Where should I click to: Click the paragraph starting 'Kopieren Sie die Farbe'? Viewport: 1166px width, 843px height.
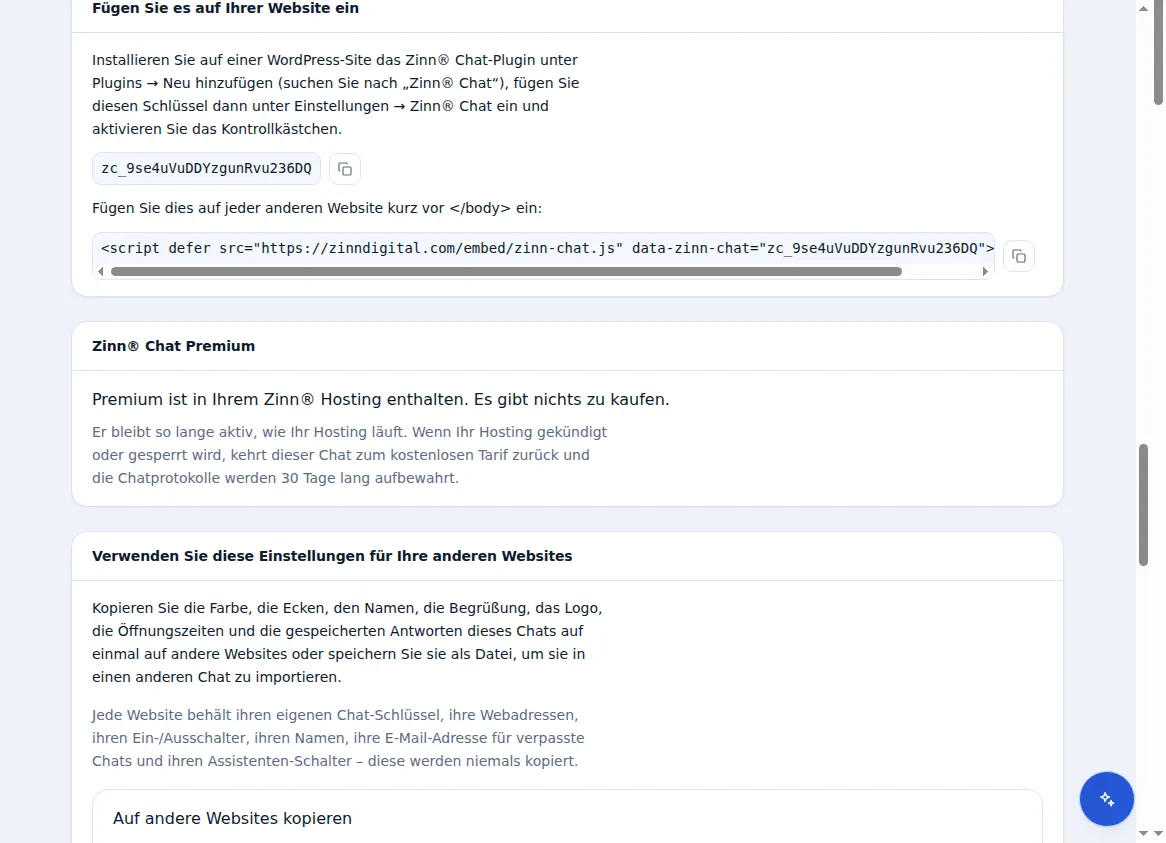tap(347, 642)
